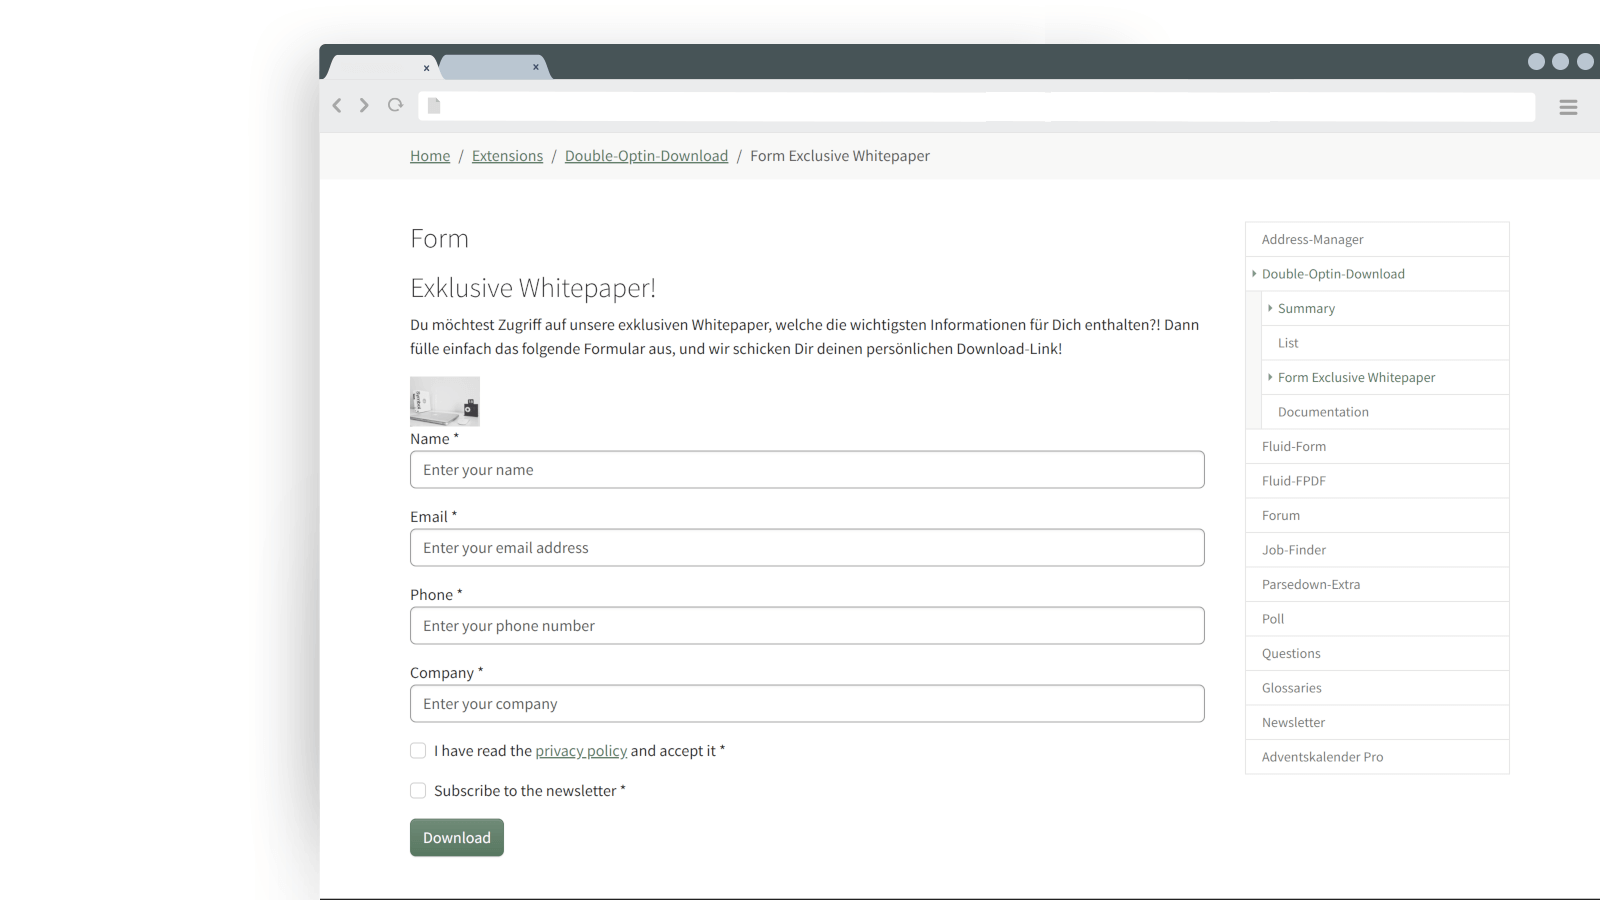Accept the privacy policy checkbox
This screenshot has height=900, width=1600.
[x=418, y=751]
